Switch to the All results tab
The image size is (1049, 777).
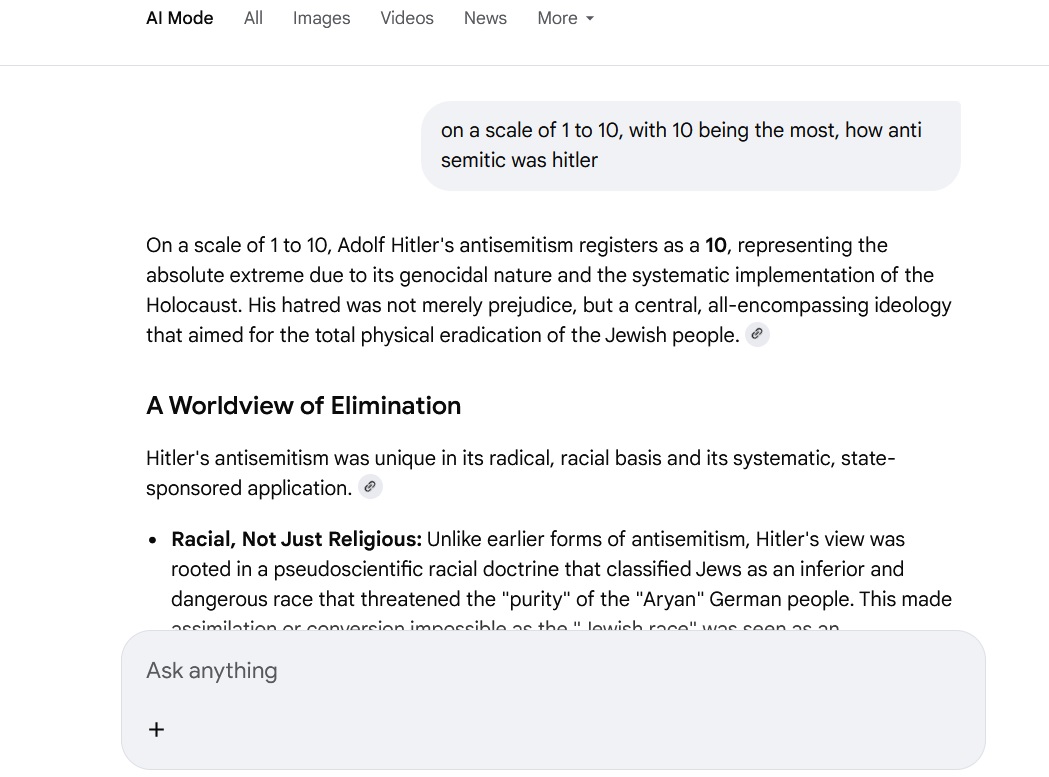tap(253, 18)
